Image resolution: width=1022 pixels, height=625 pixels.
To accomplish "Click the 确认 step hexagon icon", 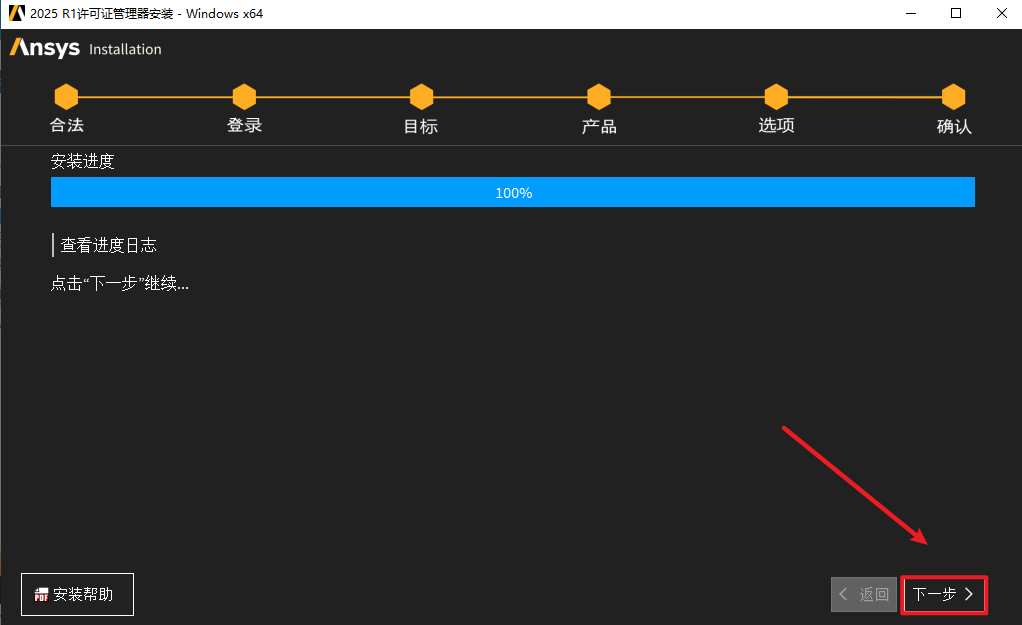I will pyautogui.click(x=954, y=97).
